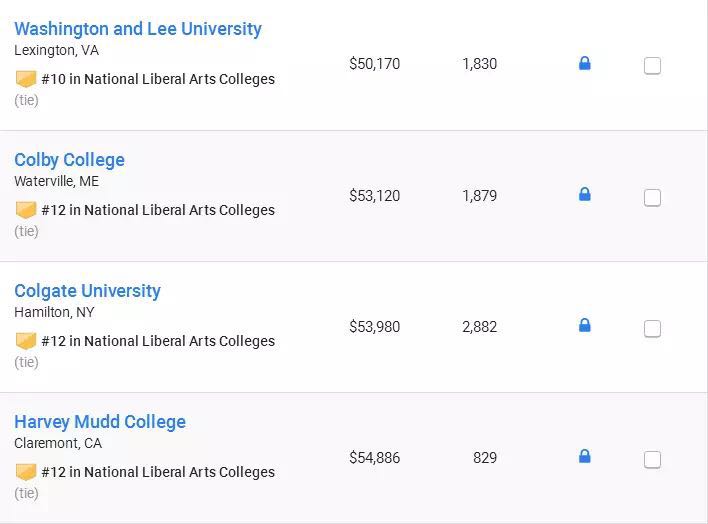Click Colgate's 2,882 enrollment figure
Viewport: 708px width, 524px height.
[479, 327]
